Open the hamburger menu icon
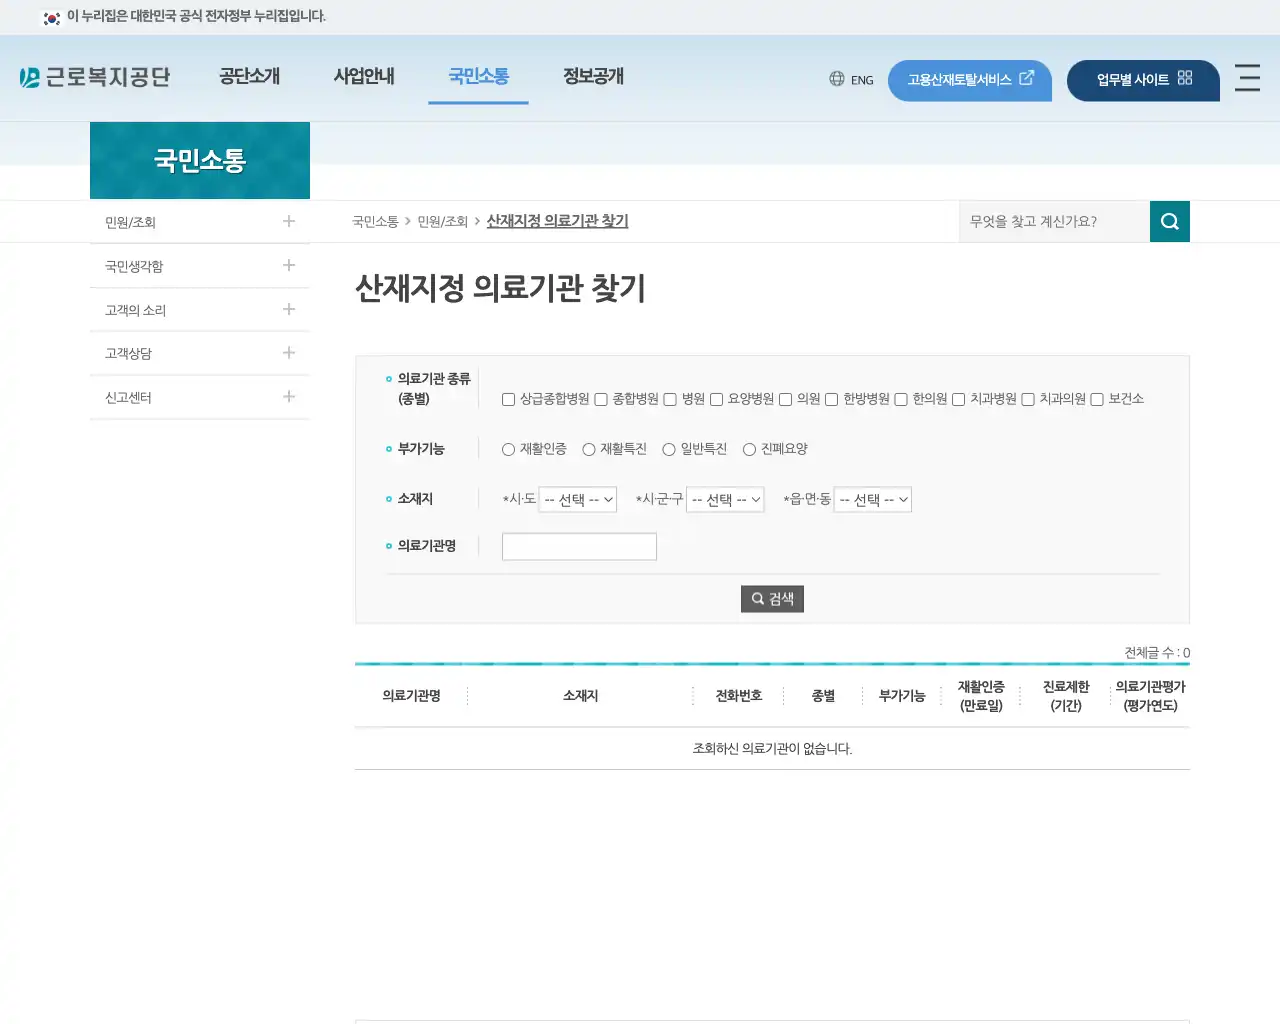The image size is (1280, 1024). (1247, 80)
